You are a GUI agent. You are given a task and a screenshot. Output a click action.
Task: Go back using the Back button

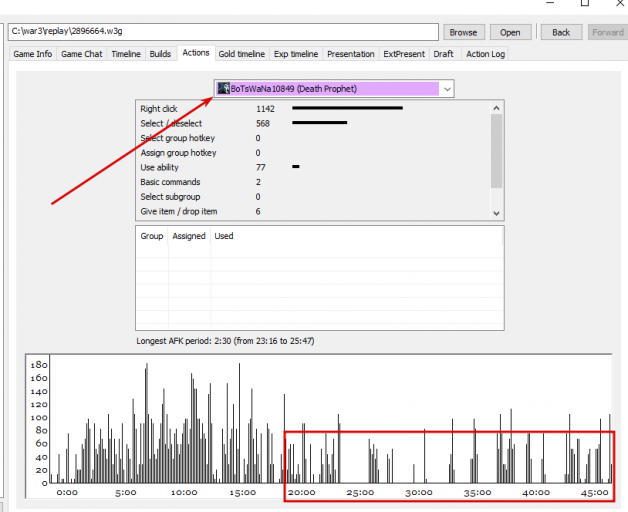[x=561, y=32]
